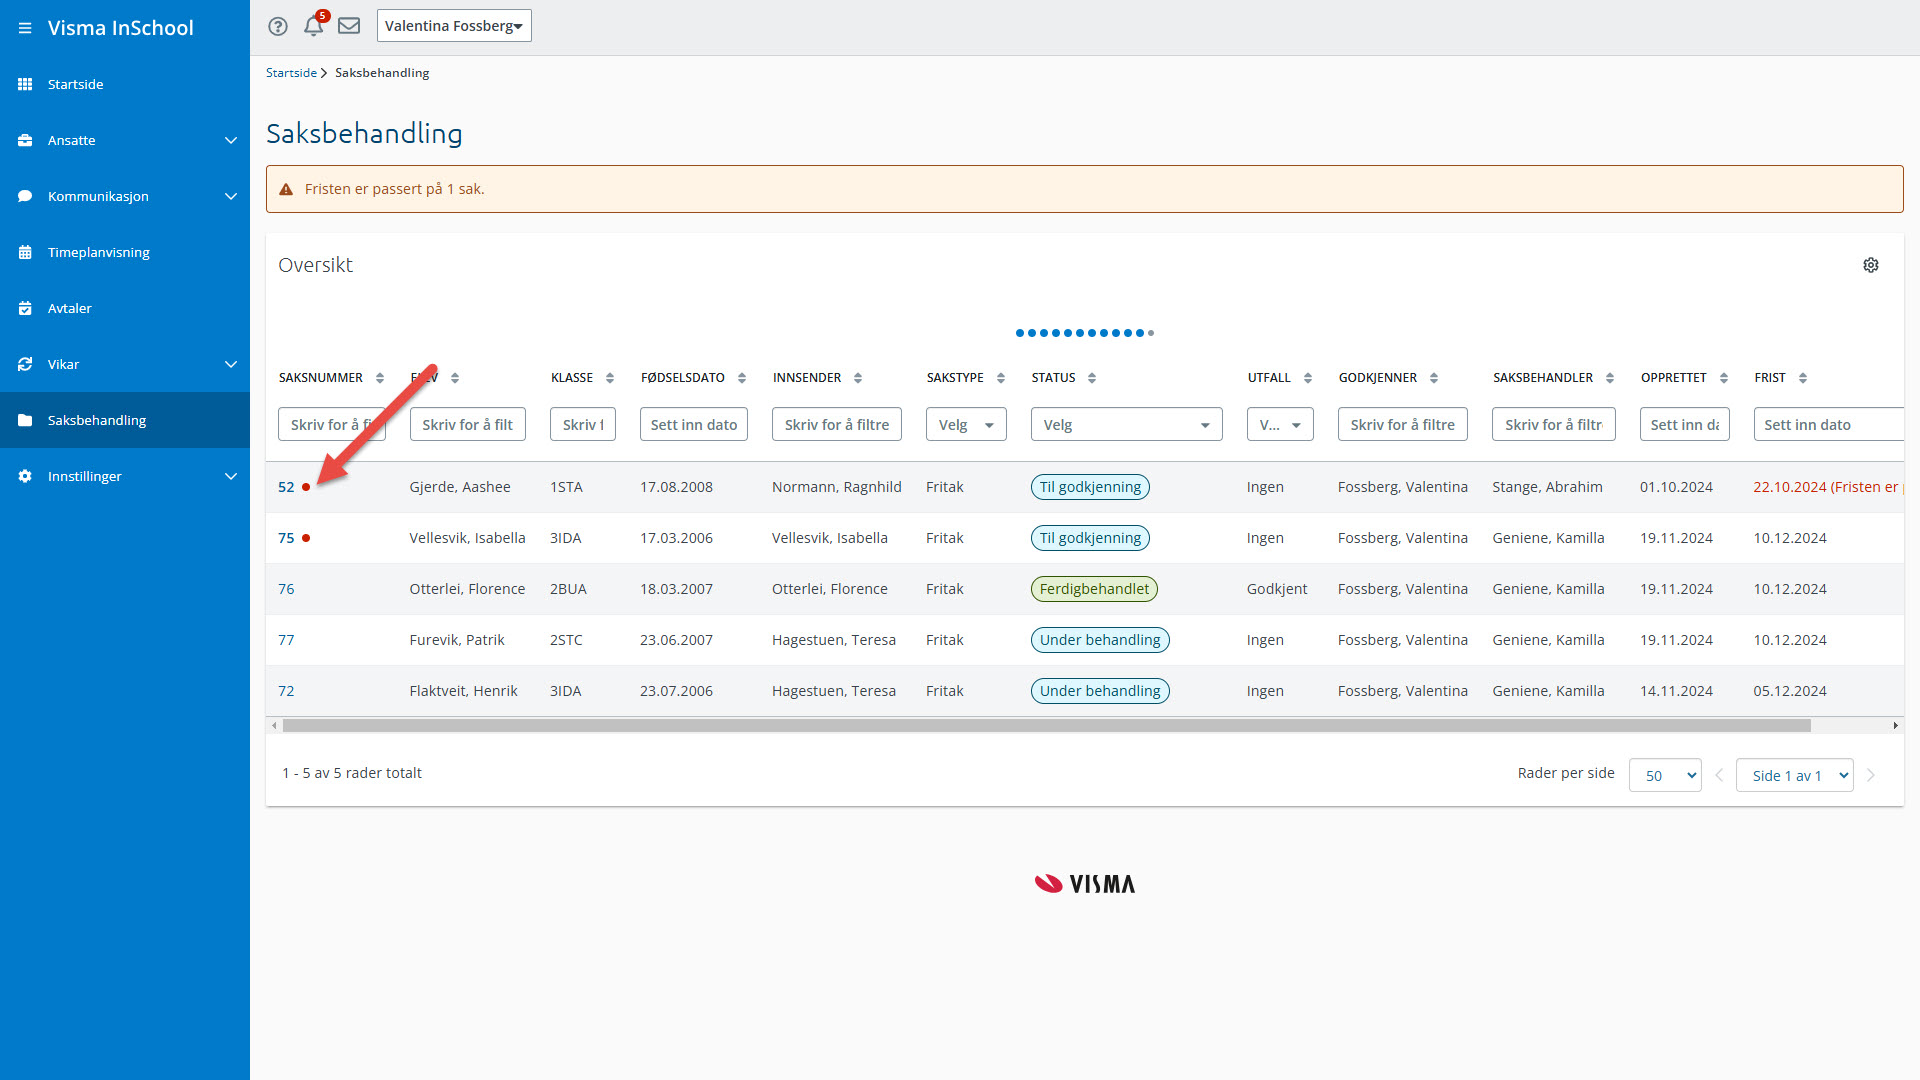1920x1080 pixels.
Task: Click the hamburger menu icon
Action: point(25,28)
